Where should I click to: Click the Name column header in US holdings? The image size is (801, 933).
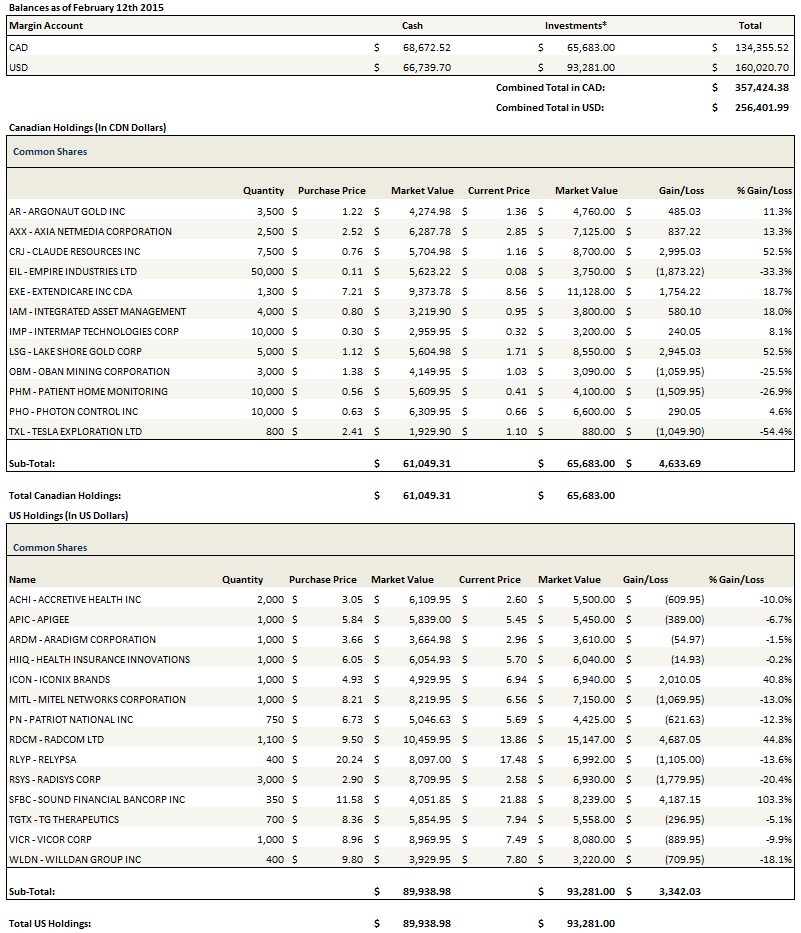tap(22, 579)
